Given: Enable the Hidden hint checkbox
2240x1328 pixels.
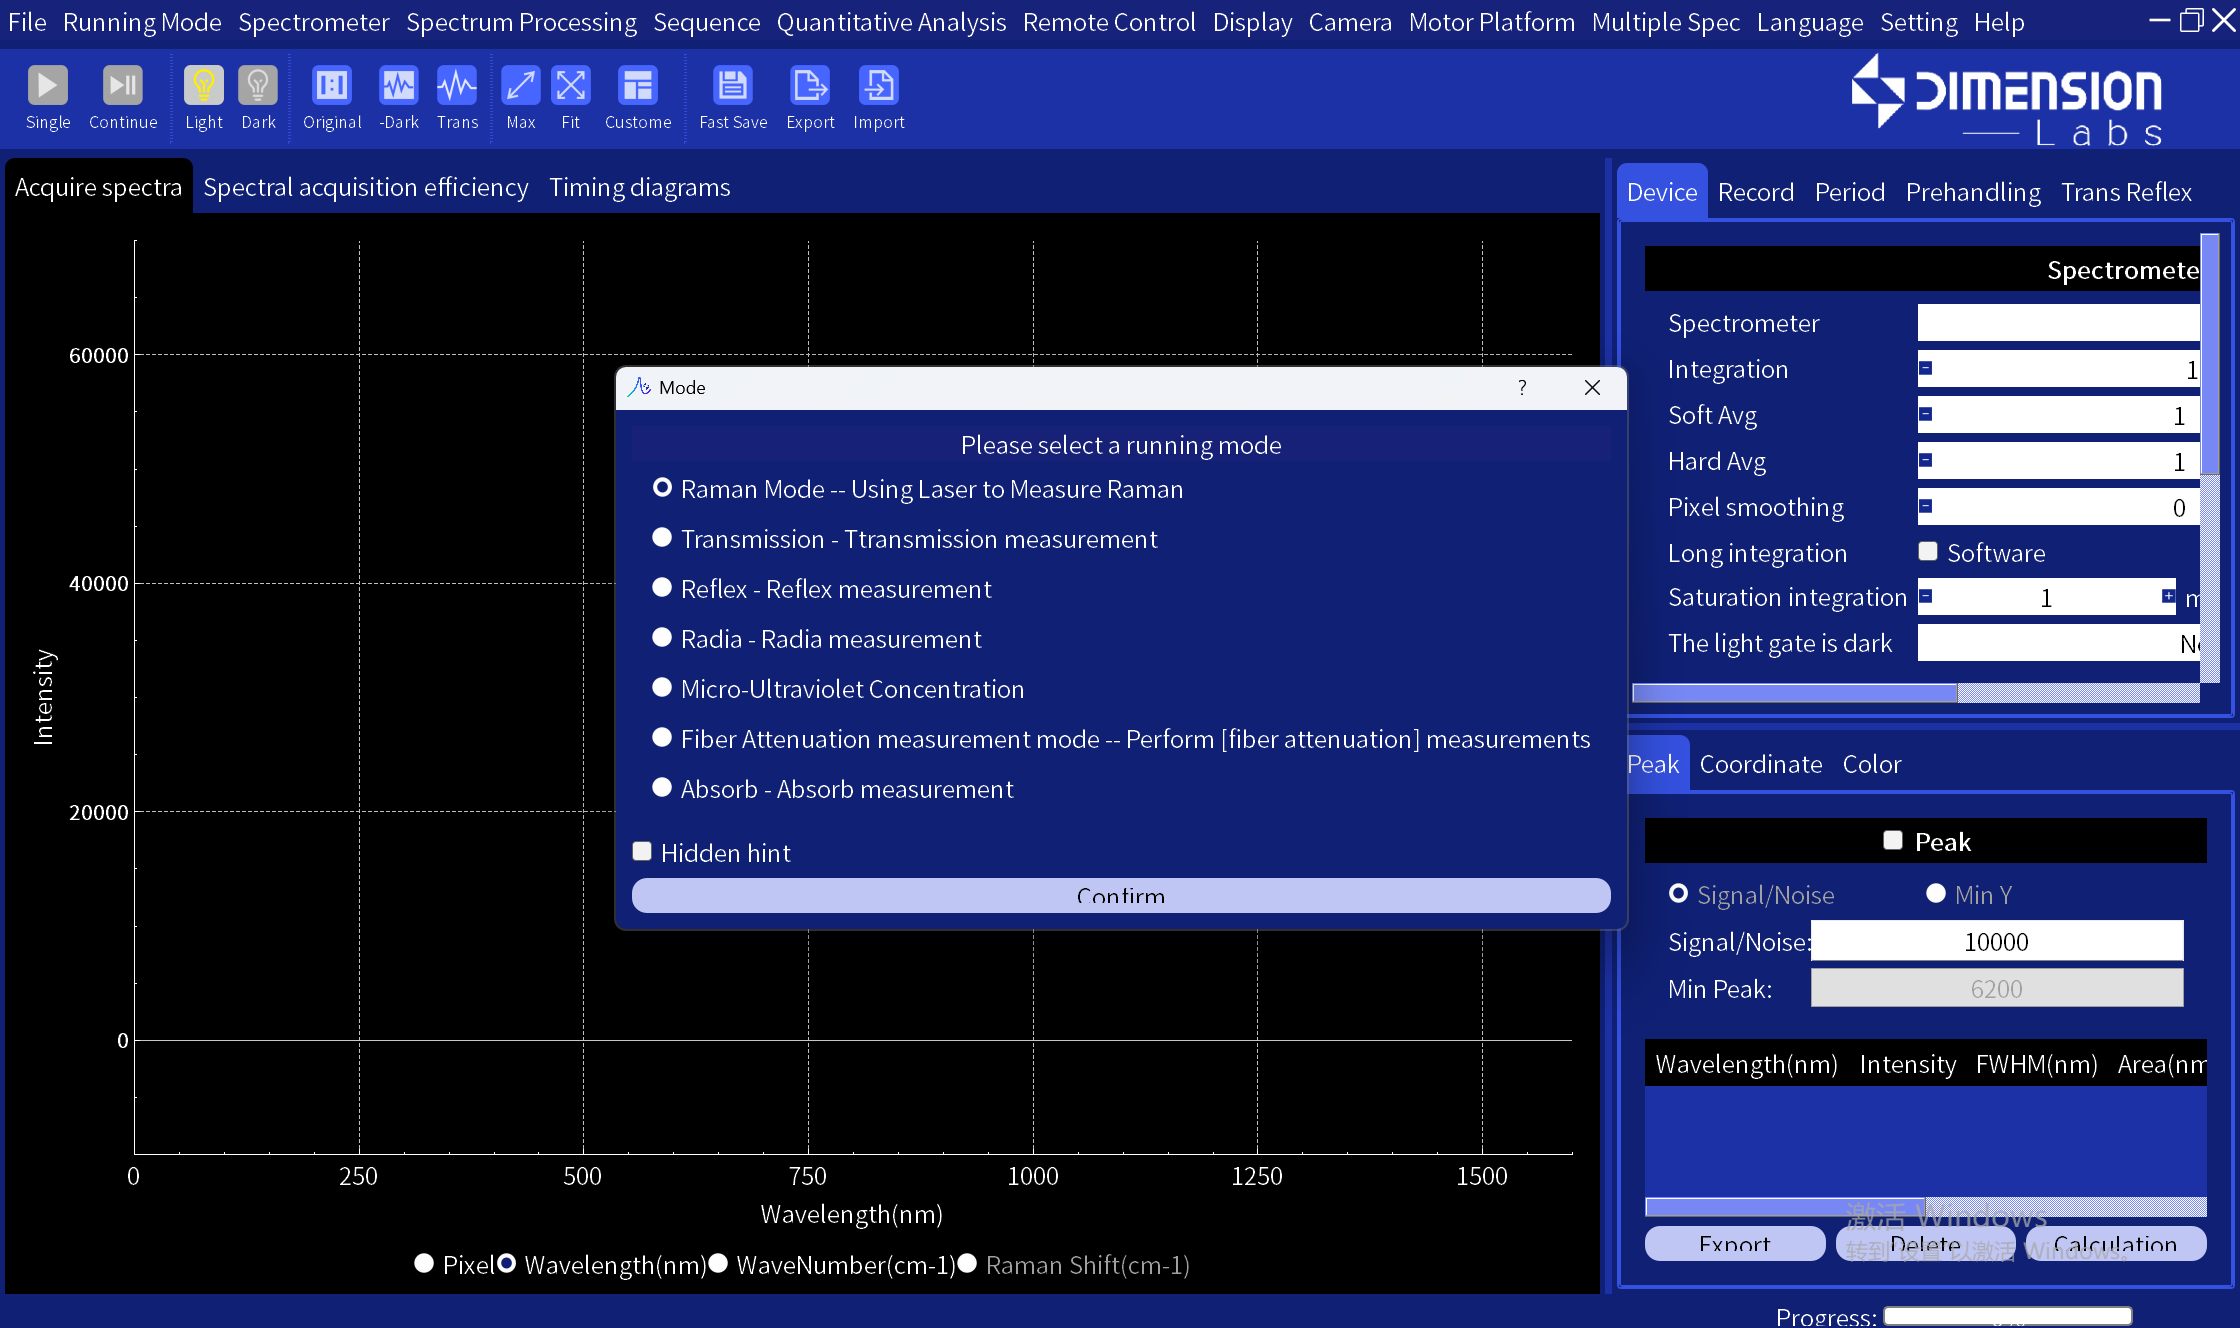Looking at the screenshot, I should tap(643, 852).
